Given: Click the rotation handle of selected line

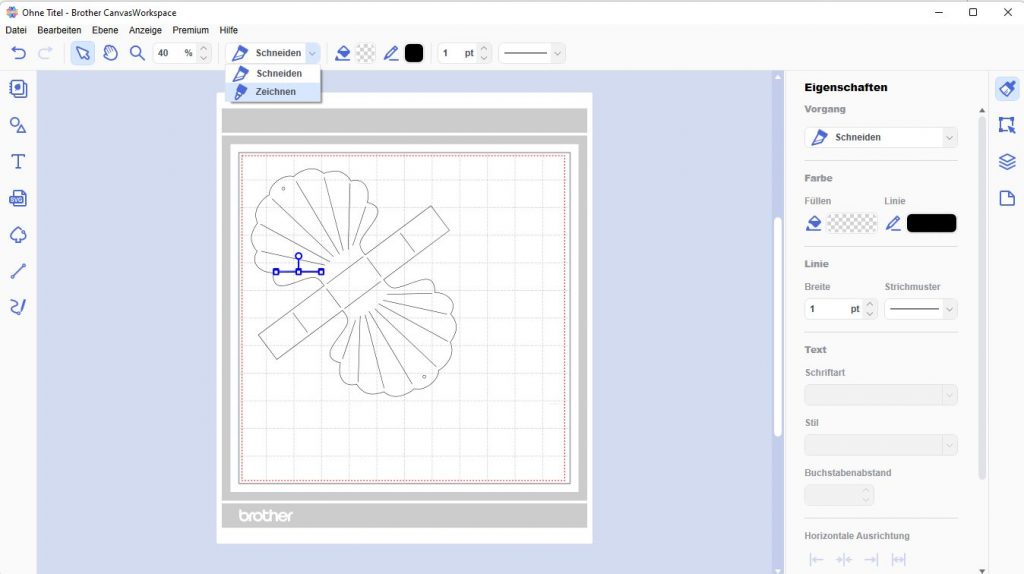Looking at the screenshot, I should point(298,256).
